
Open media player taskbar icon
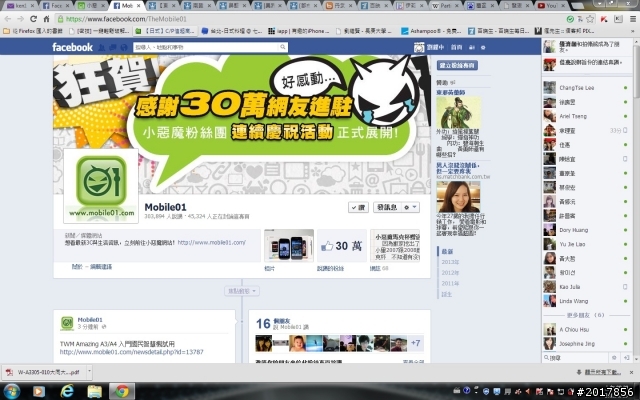pyautogui.click(x=39, y=391)
